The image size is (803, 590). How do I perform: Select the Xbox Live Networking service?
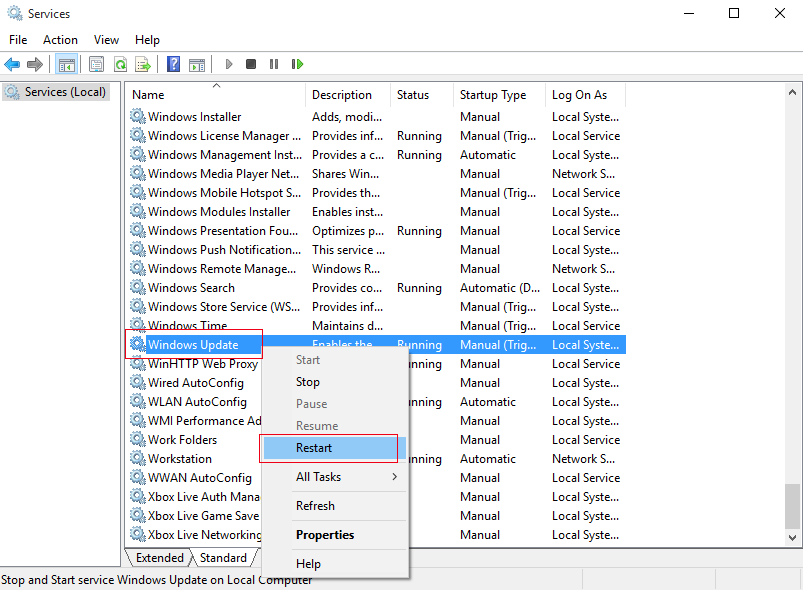(205, 534)
